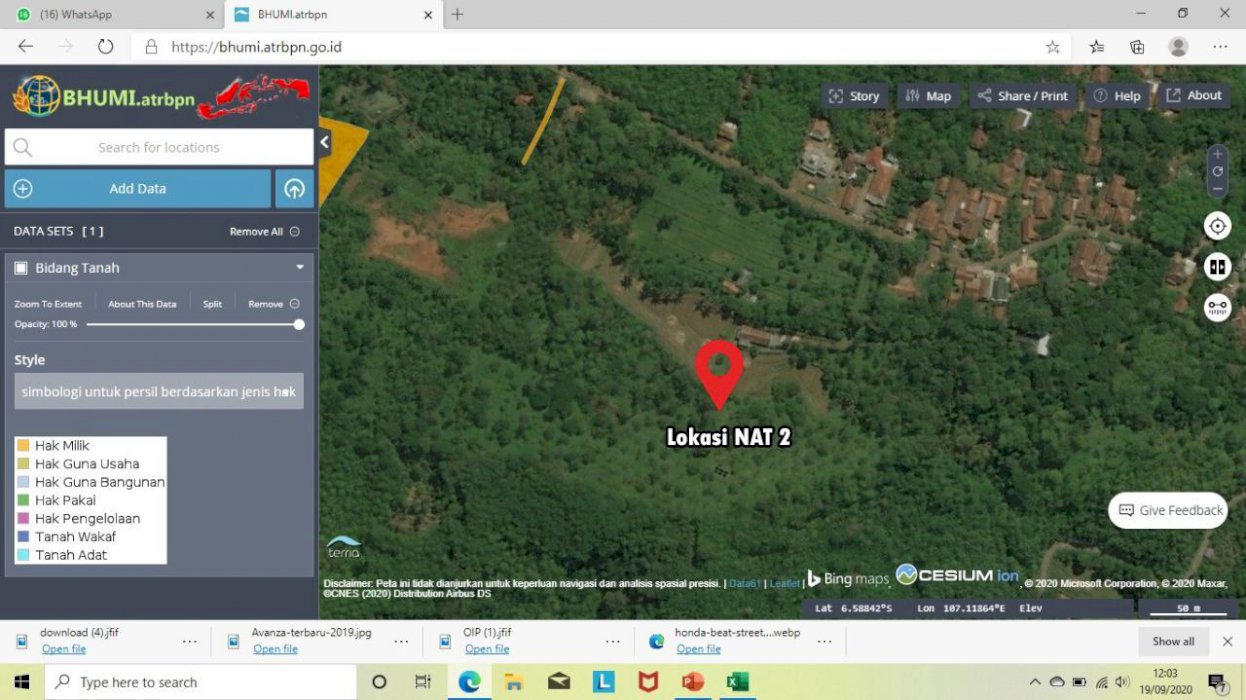Open the simbologi persil Style dropdown
Image resolution: width=1246 pixels, height=700 pixels.
pos(158,391)
